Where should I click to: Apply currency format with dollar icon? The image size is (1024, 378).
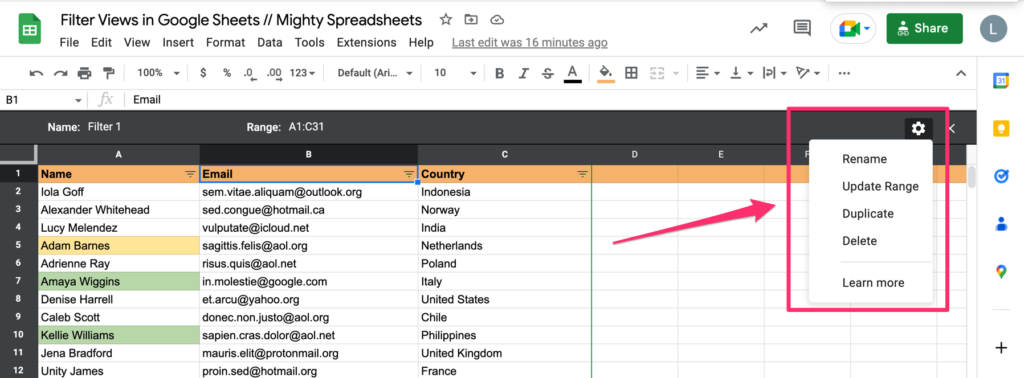coord(203,73)
